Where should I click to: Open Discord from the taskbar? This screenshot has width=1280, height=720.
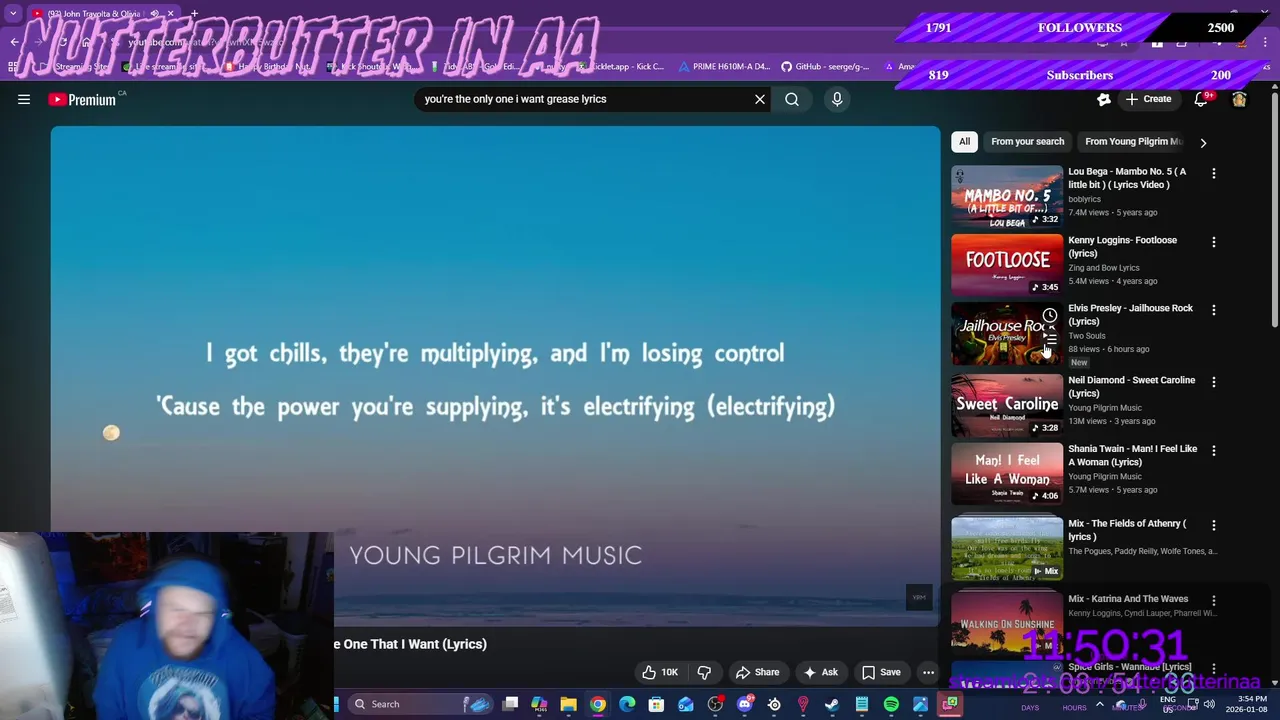745,704
